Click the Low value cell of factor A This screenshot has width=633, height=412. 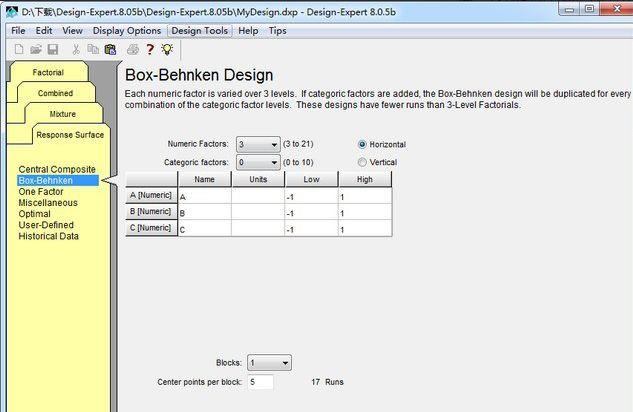coord(312,196)
